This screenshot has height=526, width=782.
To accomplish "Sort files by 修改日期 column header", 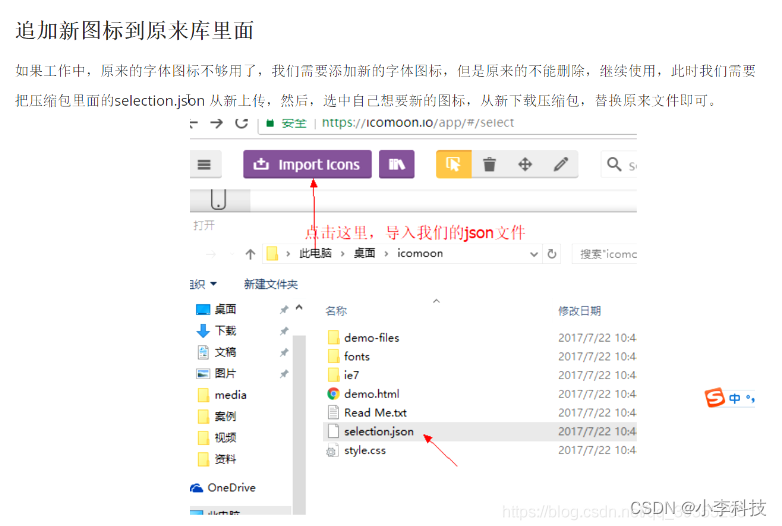I will [x=580, y=311].
